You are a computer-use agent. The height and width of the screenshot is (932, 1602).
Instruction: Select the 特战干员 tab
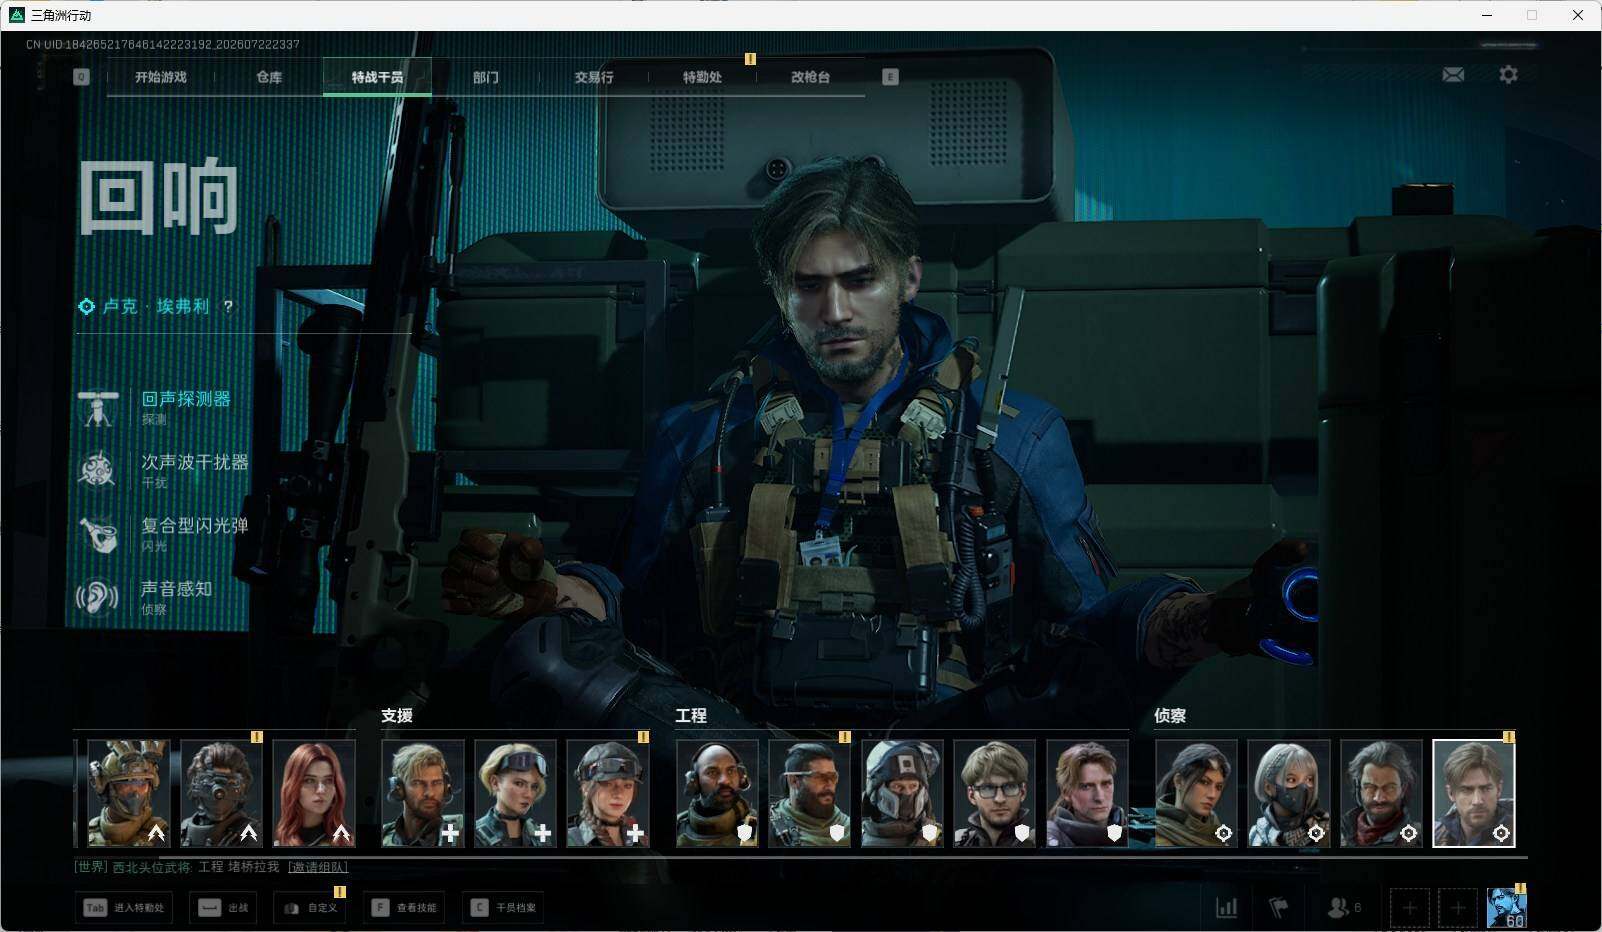[377, 77]
